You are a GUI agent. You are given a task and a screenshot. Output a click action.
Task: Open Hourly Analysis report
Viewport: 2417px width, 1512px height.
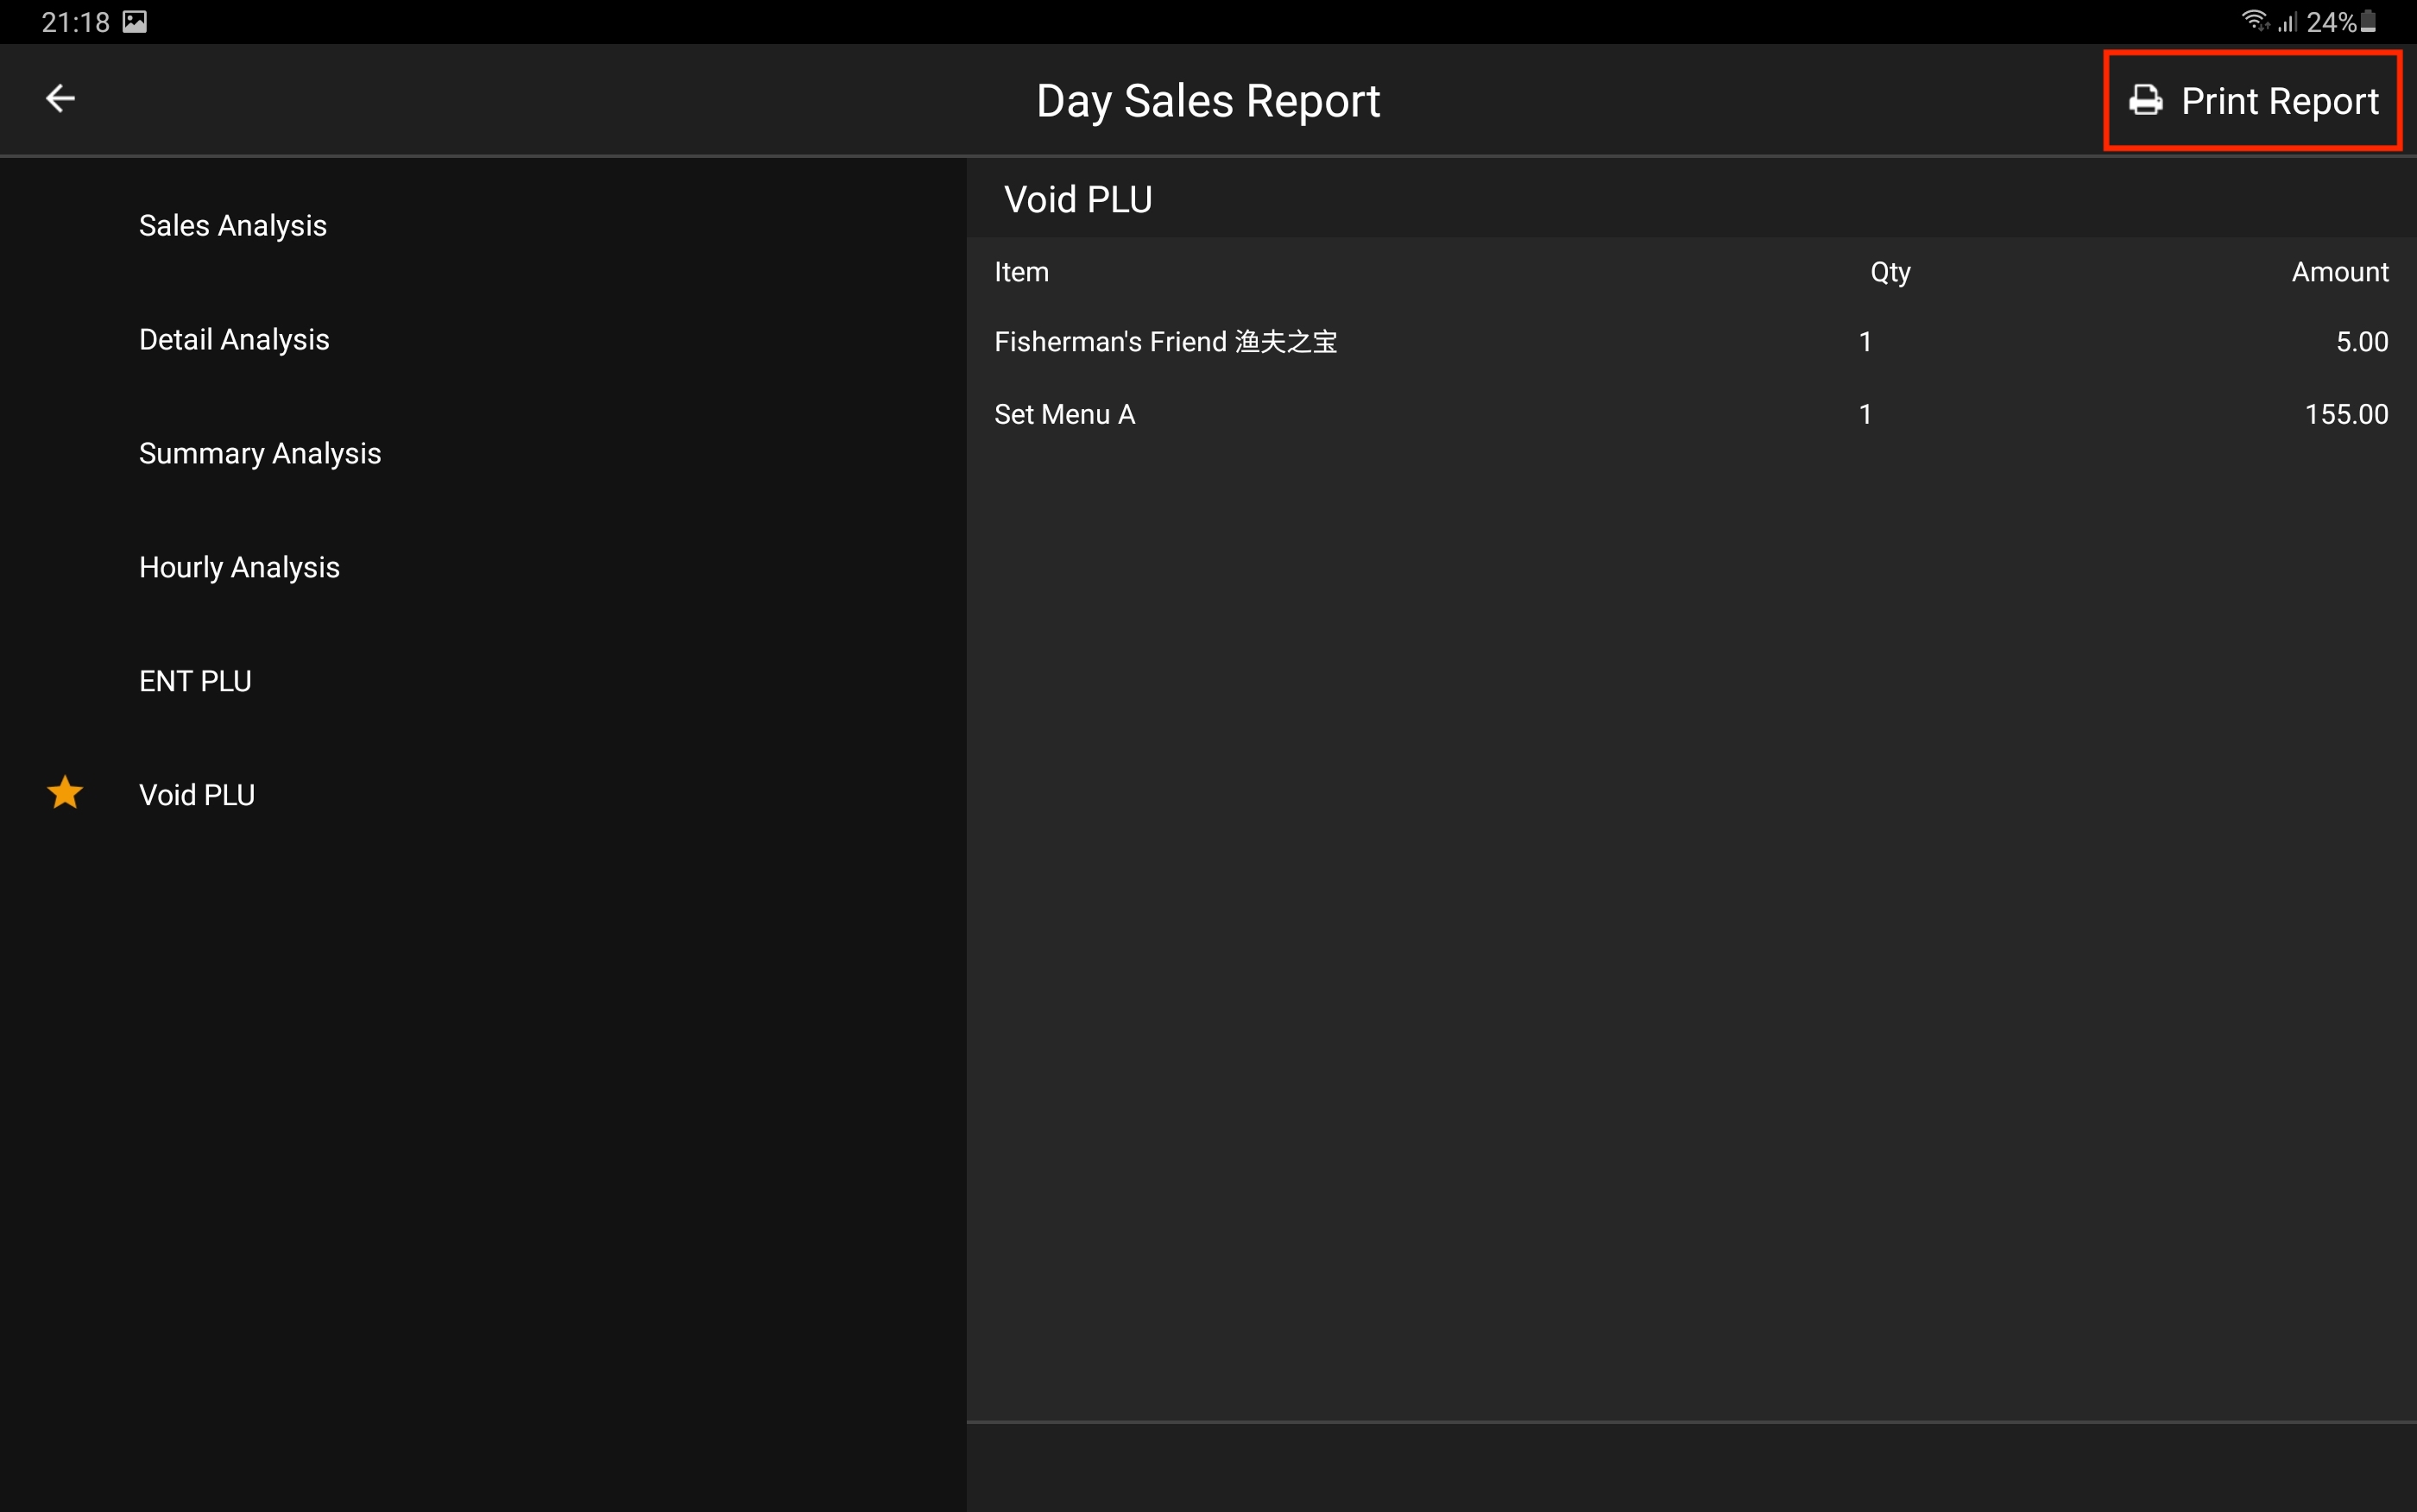pos(239,567)
